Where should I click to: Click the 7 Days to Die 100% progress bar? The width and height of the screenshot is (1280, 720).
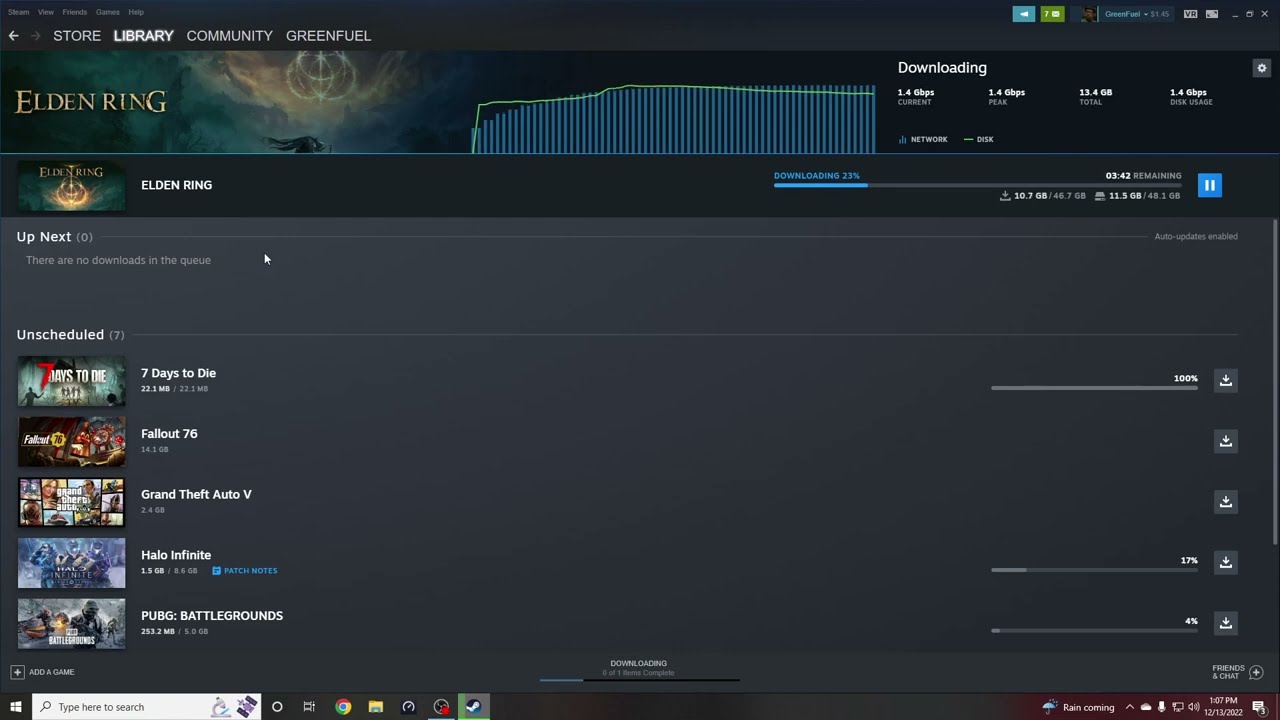(1094, 388)
